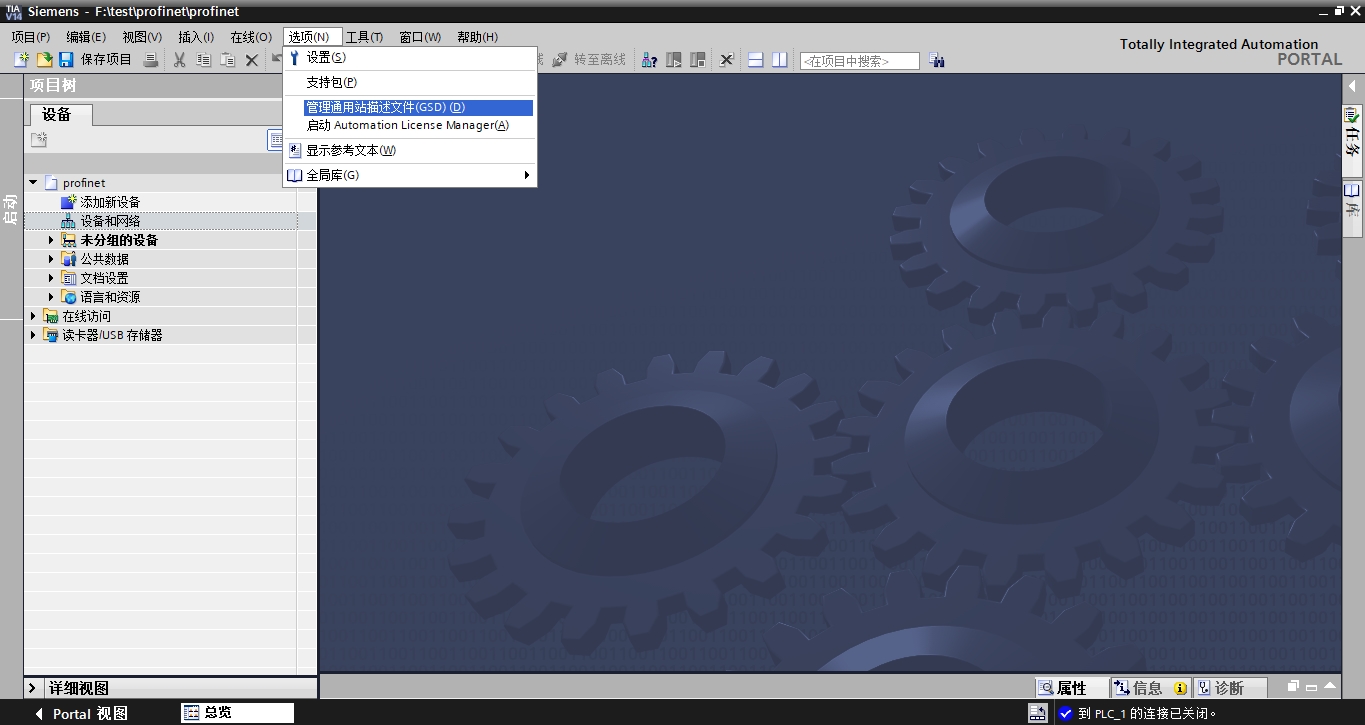Image resolution: width=1365 pixels, height=725 pixels.
Task: Expand 公共数据 node
Action: [51, 259]
